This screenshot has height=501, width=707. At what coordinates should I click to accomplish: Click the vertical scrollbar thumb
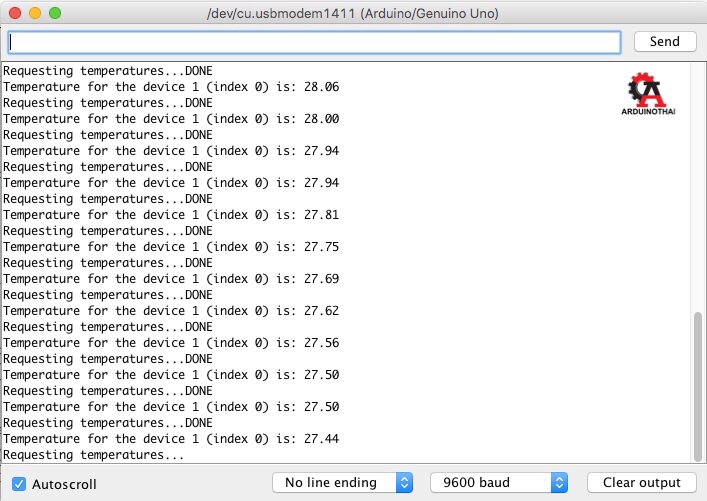click(697, 383)
